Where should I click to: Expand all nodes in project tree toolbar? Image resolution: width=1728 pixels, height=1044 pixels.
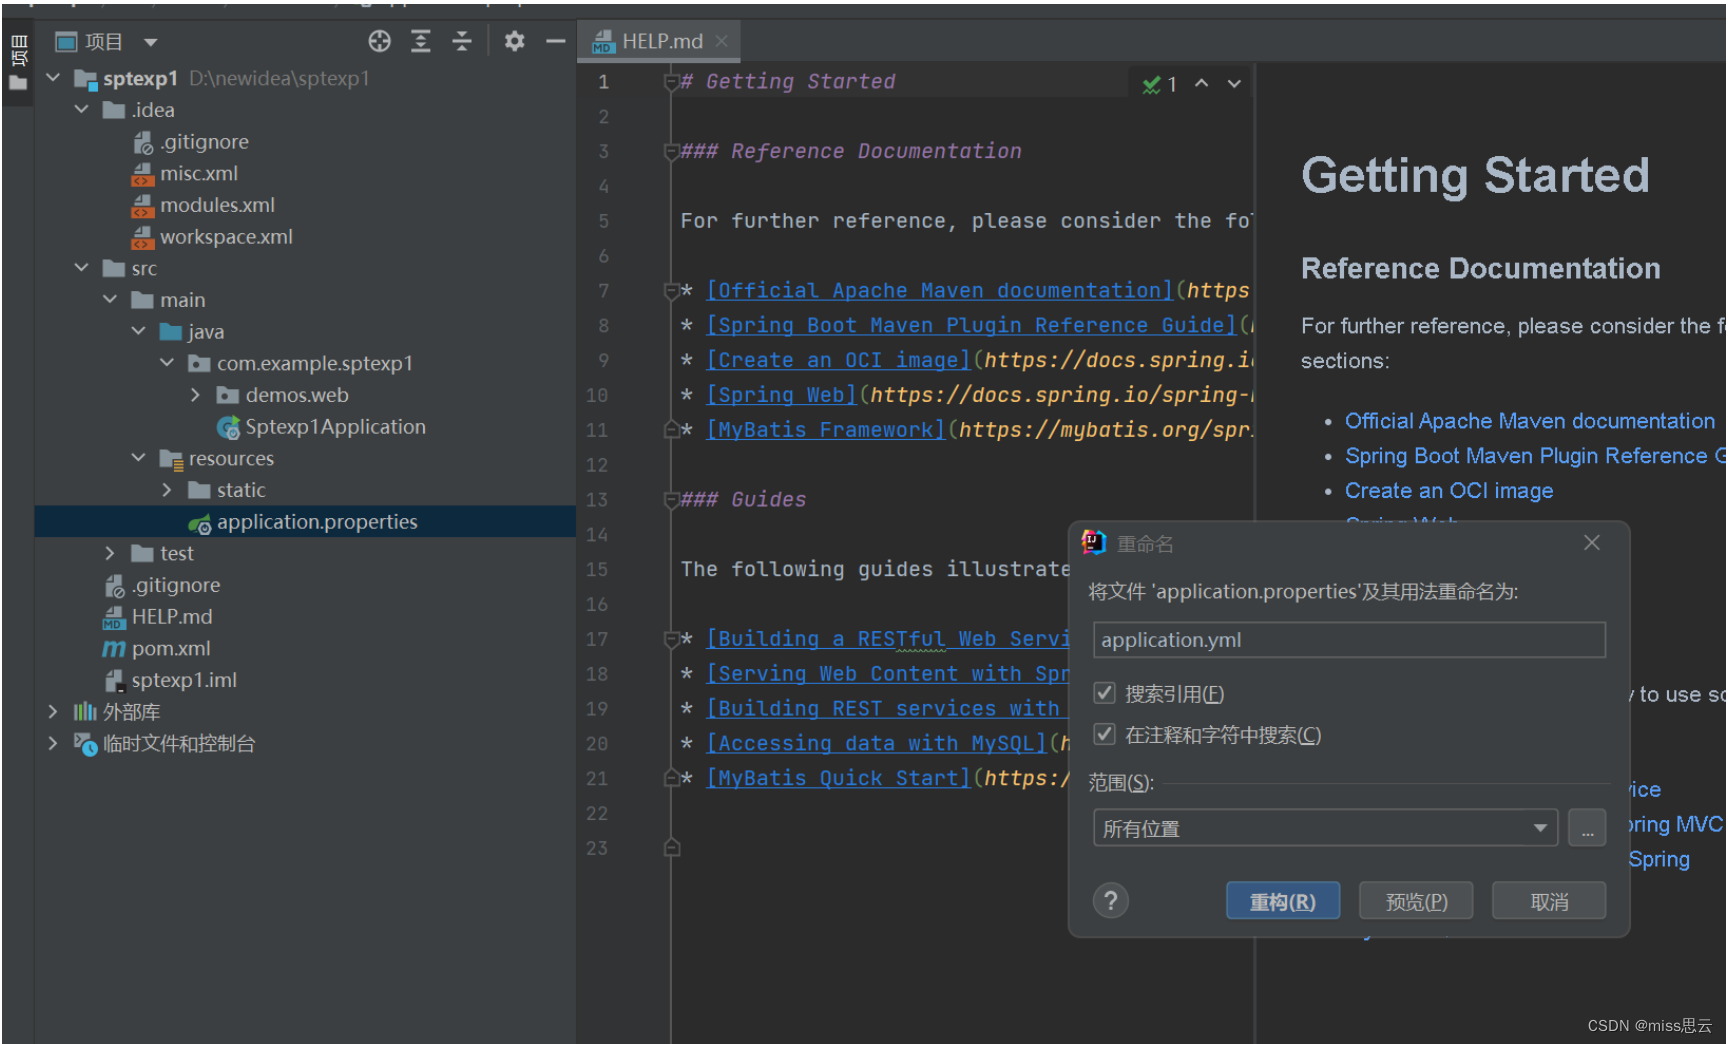(421, 41)
